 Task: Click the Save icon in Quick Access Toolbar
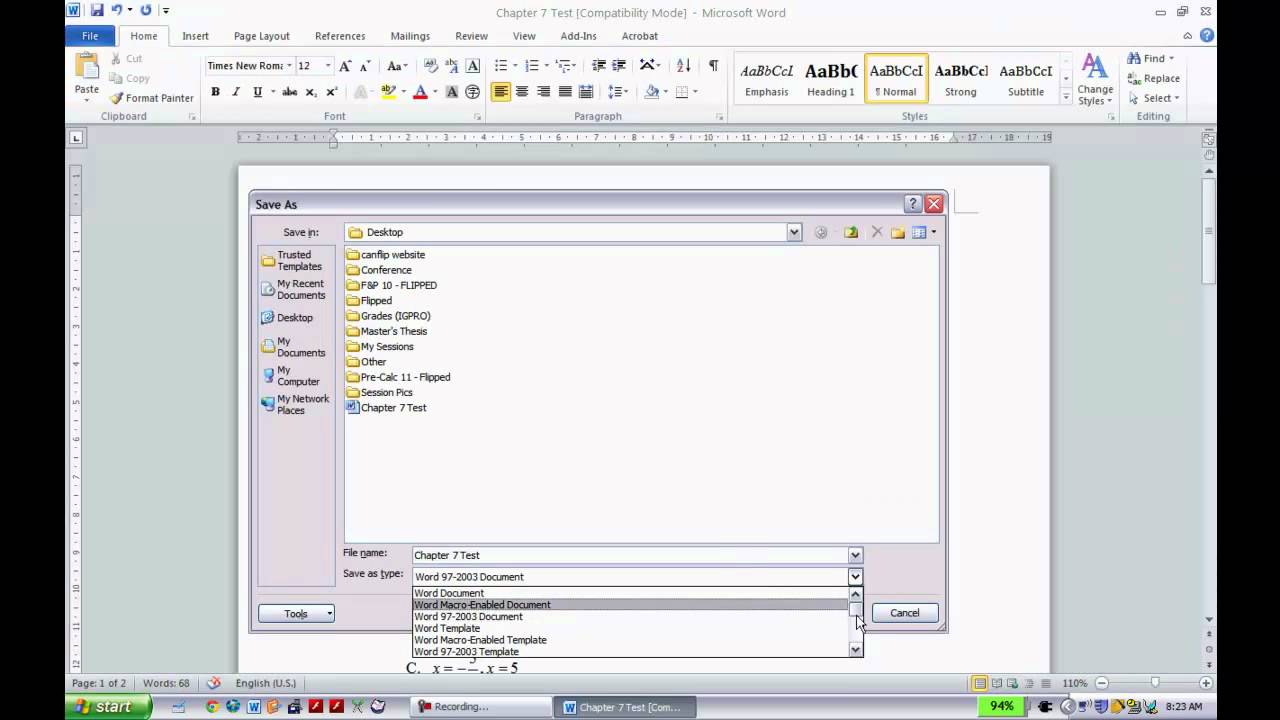[97, 11]
